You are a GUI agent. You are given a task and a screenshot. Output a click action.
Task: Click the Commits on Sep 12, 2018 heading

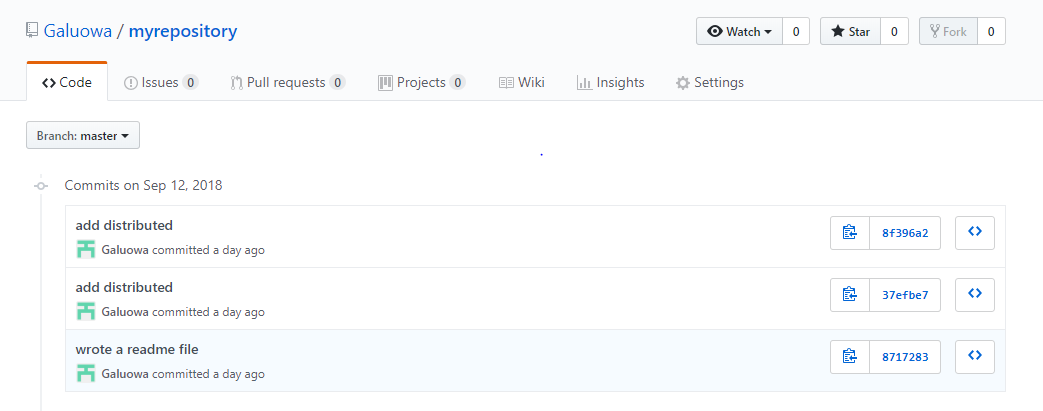point(143,185)
